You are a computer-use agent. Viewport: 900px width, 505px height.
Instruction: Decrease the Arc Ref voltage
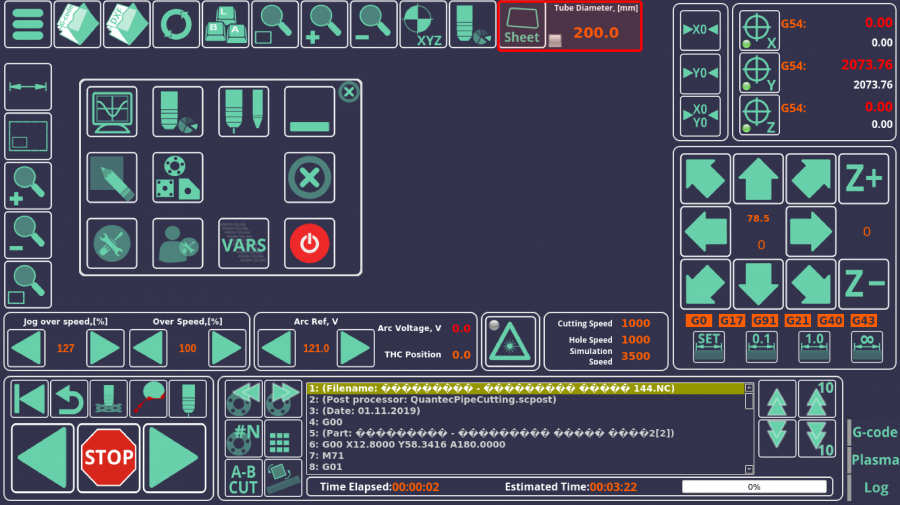tap(278, 348)
